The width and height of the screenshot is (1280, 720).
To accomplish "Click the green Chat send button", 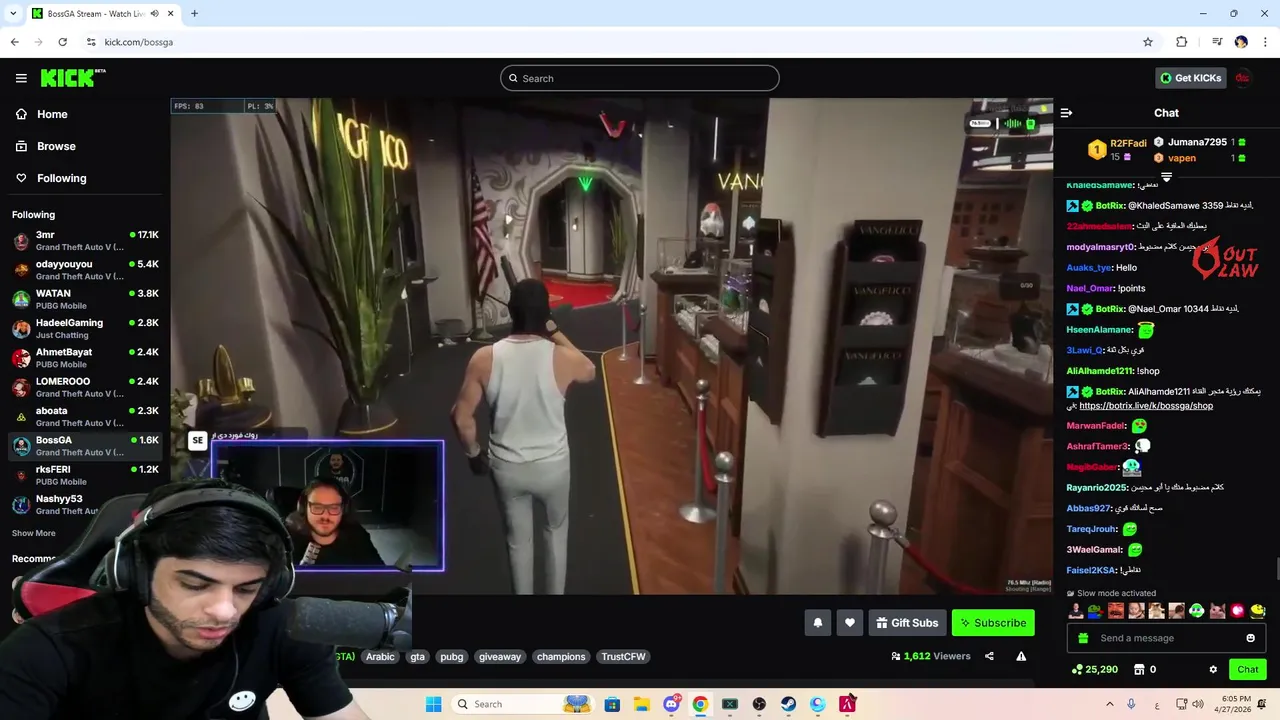I will point(1248,669).
